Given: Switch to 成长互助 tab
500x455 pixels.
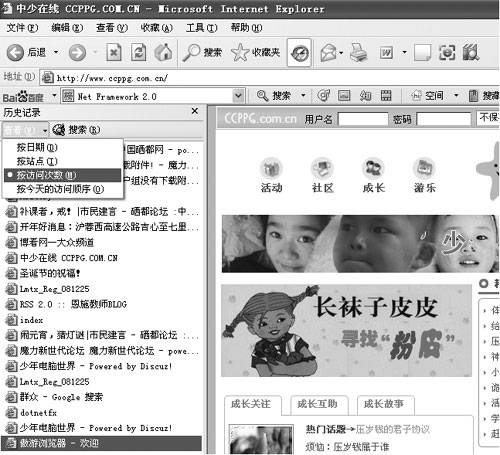Looking at the screenshot, I should coord(319,404).
